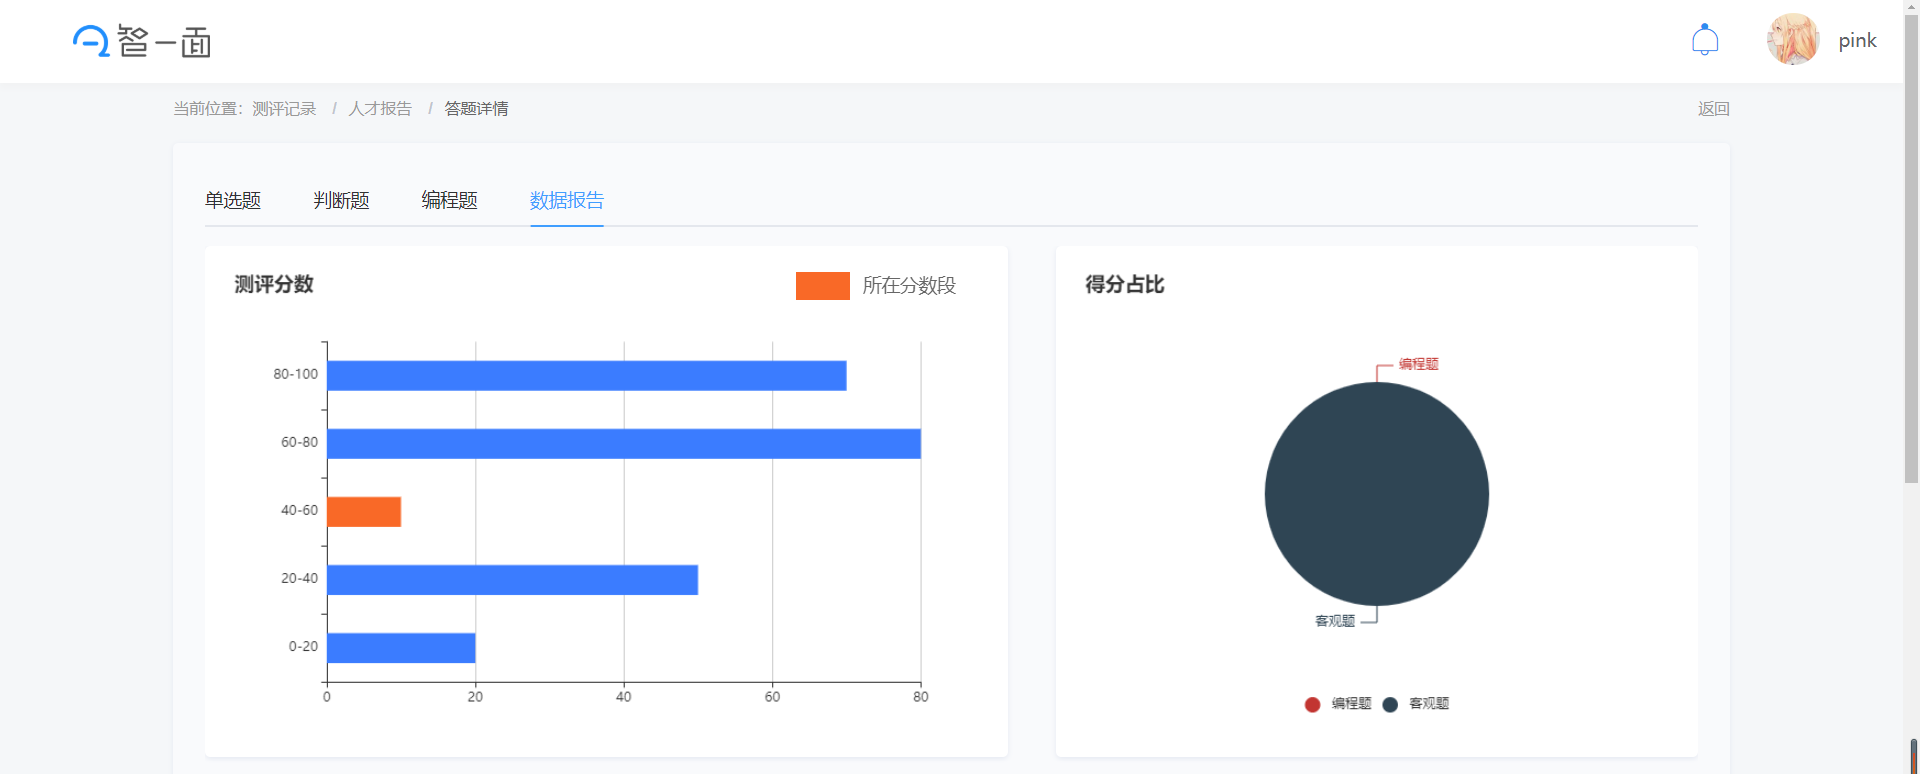Image resolution: width=1920 pixels, height=774 pixels.
Task: Click the orange 40-60 score bar
Action: coord(364,512)
